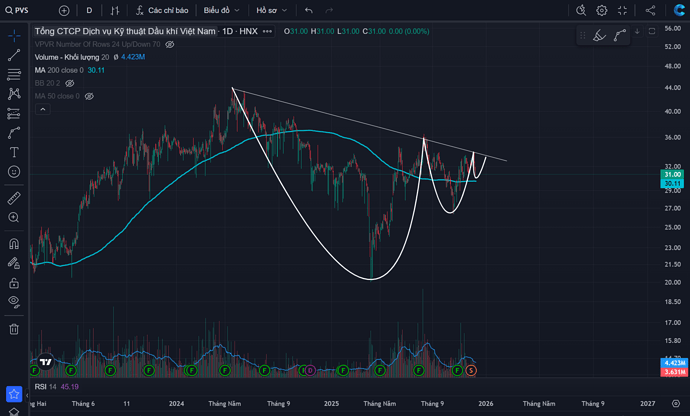Remove drawings with the trash icon
Image resolution: width=690 pixels, height=416 pixels.
[x=14, y=329]
